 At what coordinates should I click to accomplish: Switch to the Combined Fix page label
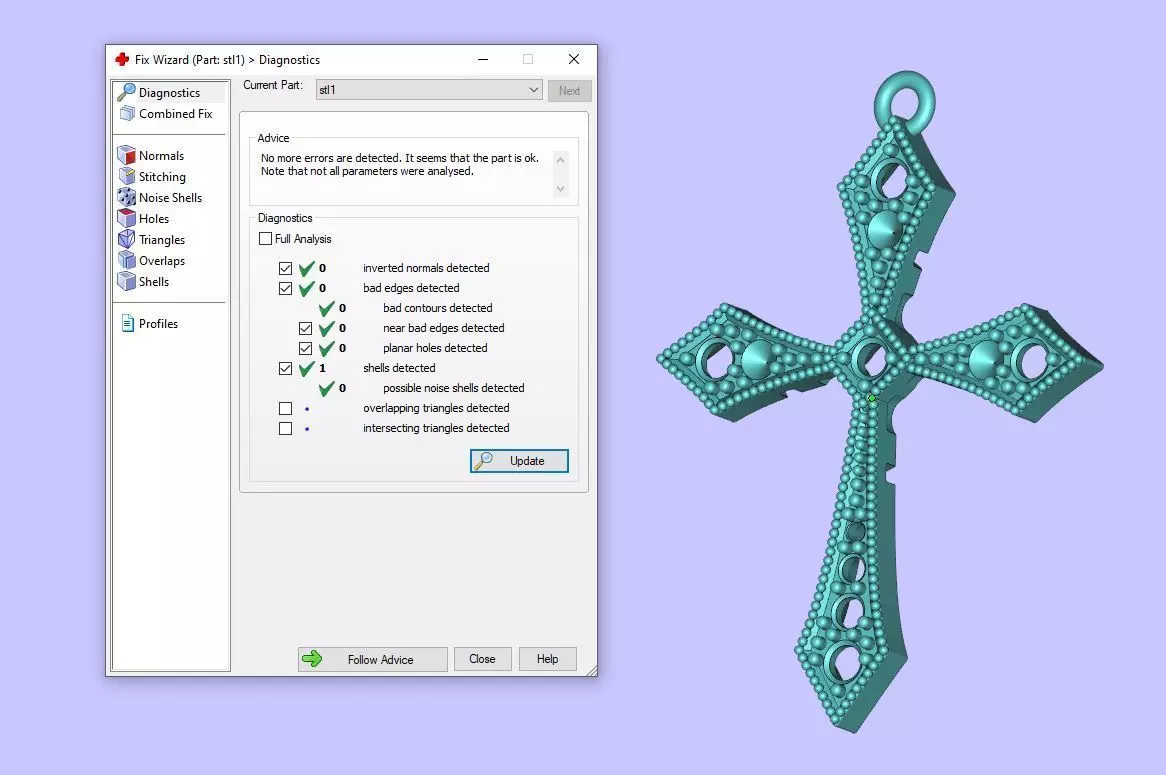click(175, 113)
